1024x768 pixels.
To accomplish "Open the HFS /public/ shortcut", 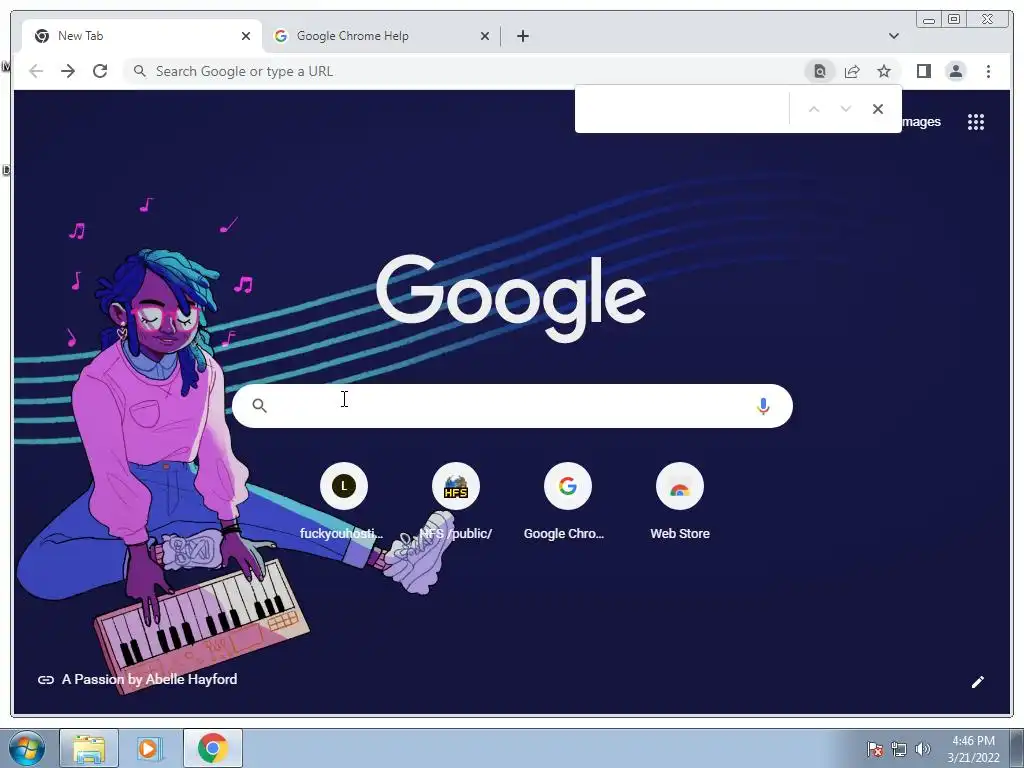I will (456, 501).
